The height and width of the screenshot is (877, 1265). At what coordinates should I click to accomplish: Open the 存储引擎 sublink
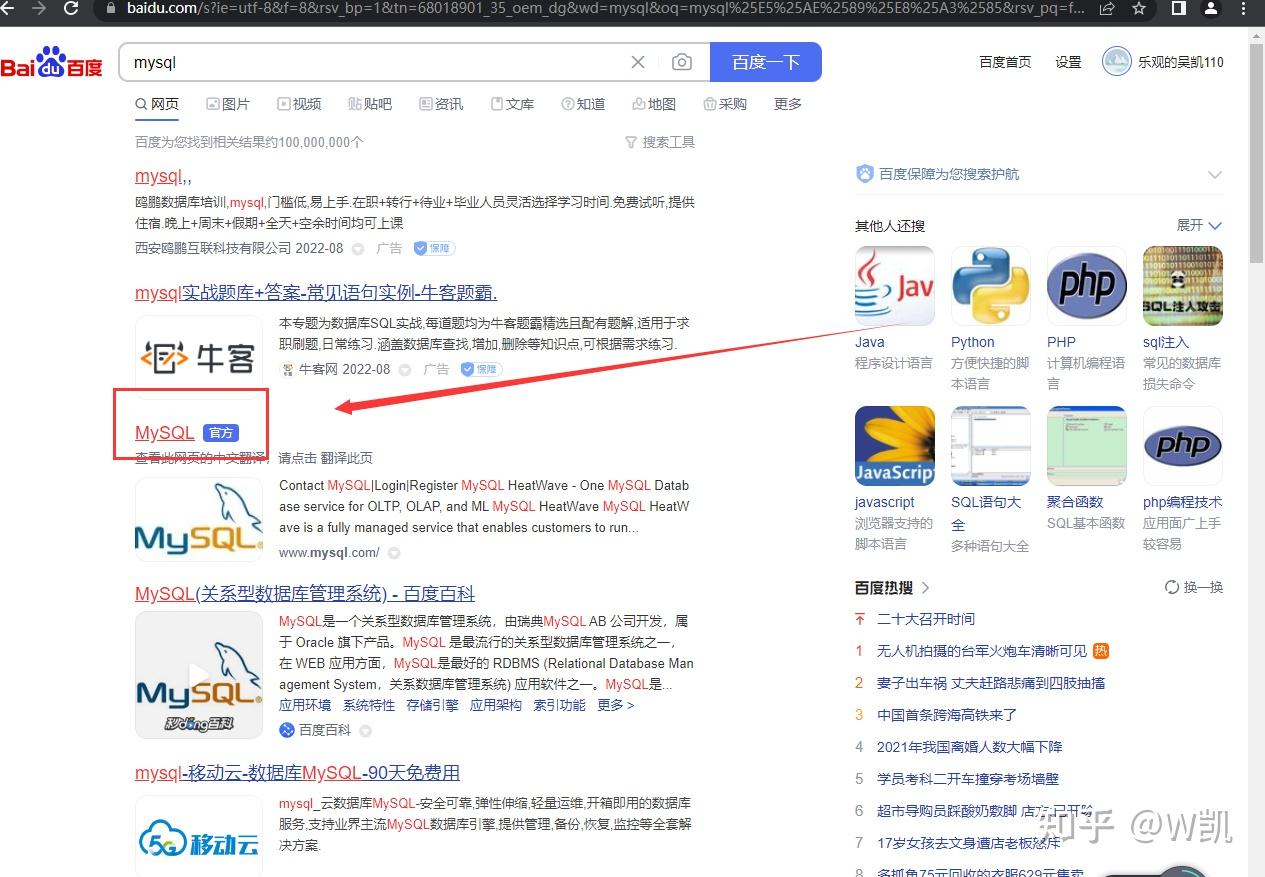click(432, 705)
